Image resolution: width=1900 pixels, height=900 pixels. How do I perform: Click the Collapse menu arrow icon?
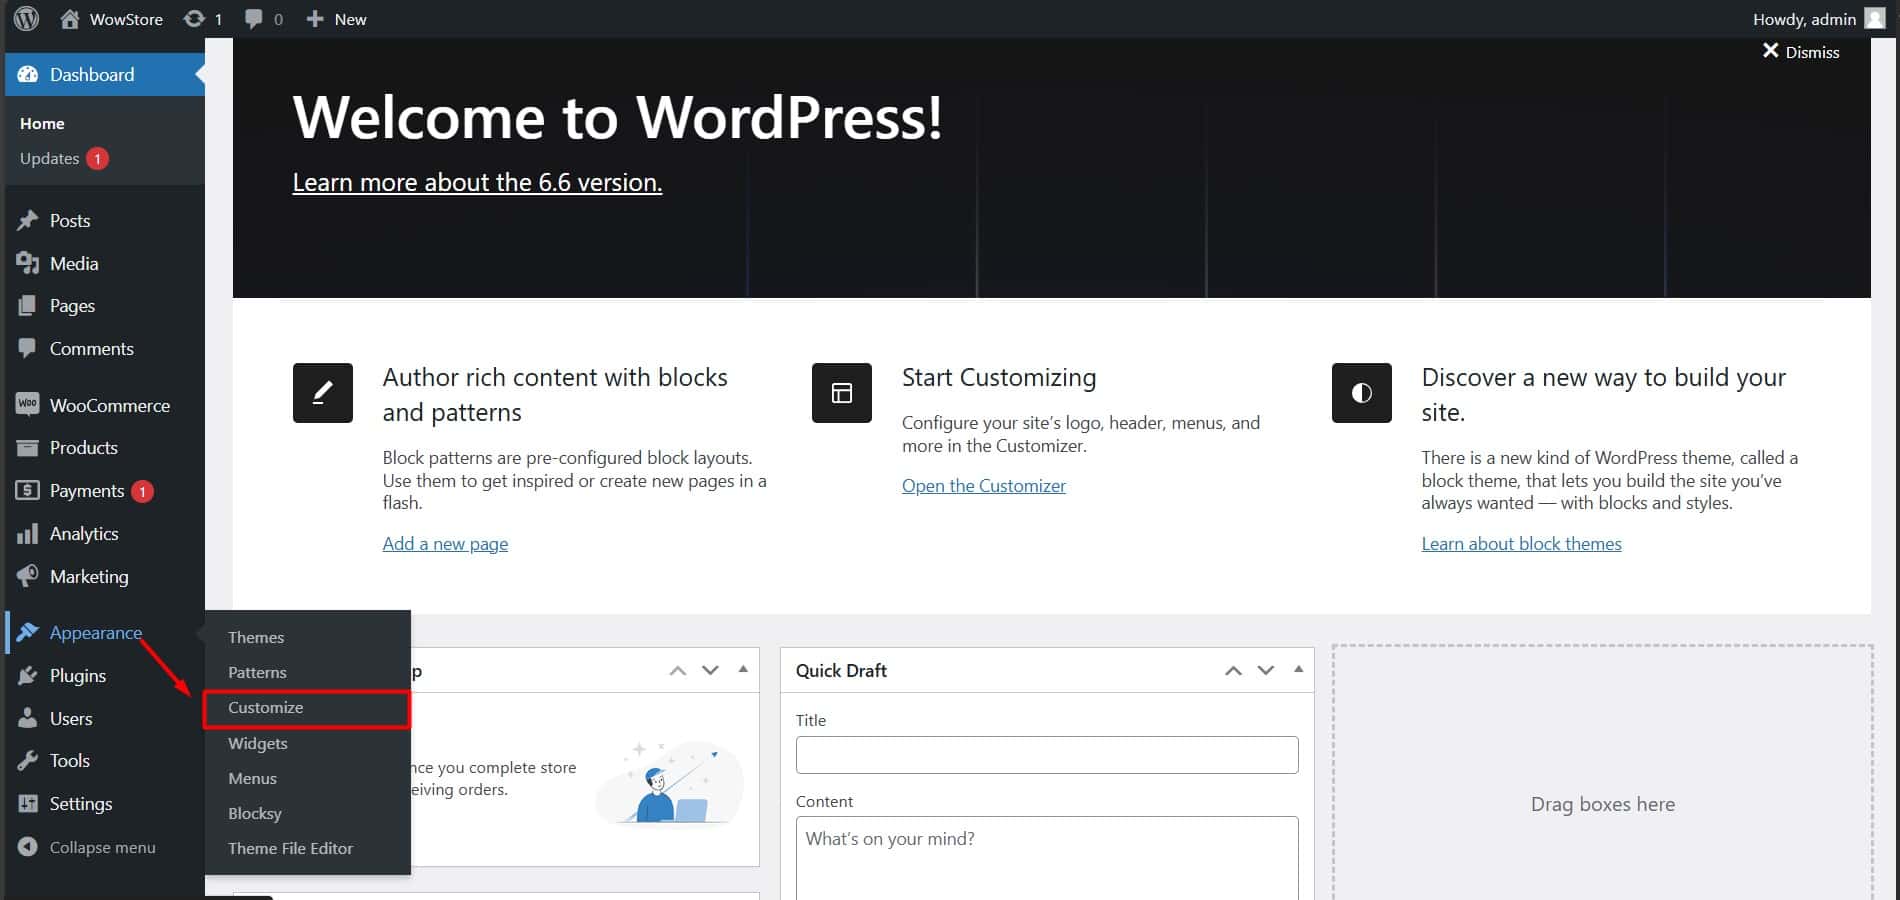(28, 847)
